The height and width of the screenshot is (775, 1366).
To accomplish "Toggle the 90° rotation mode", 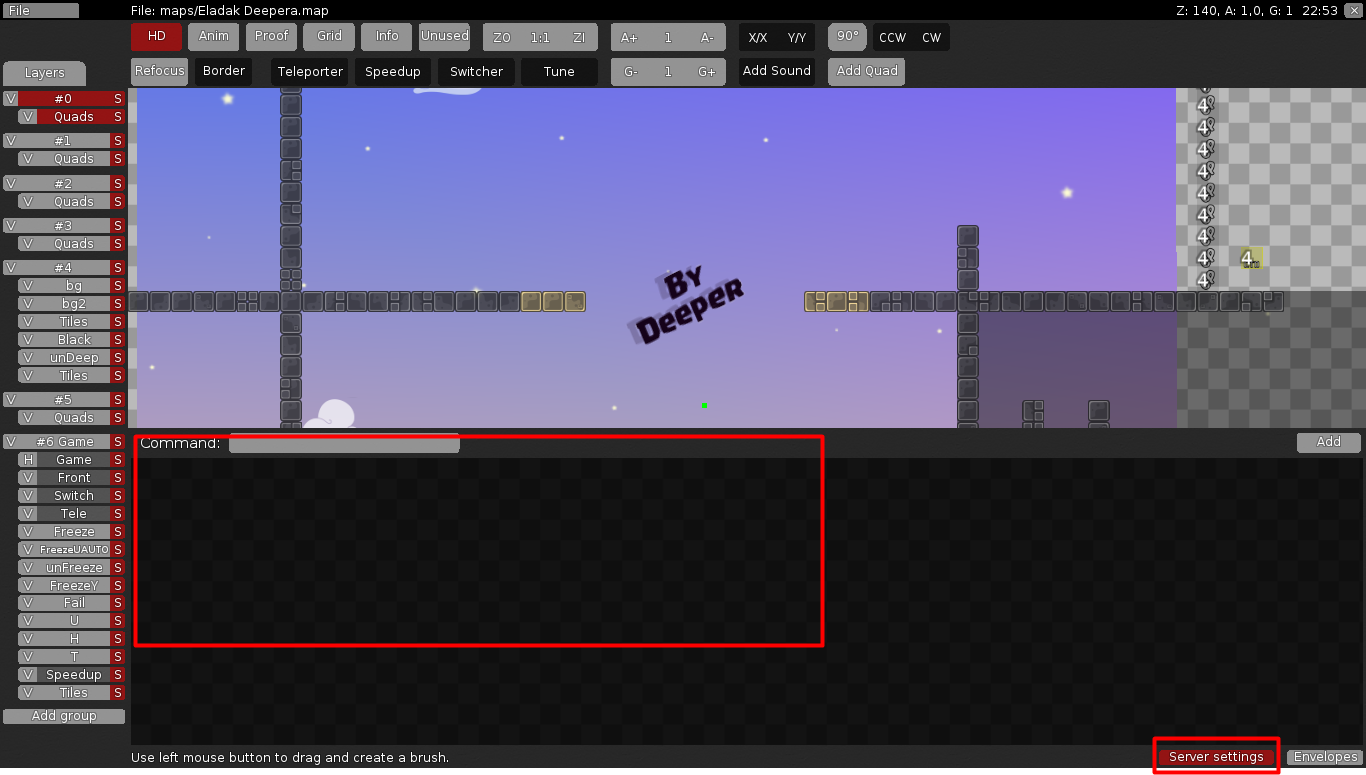I will pos(847,36).
